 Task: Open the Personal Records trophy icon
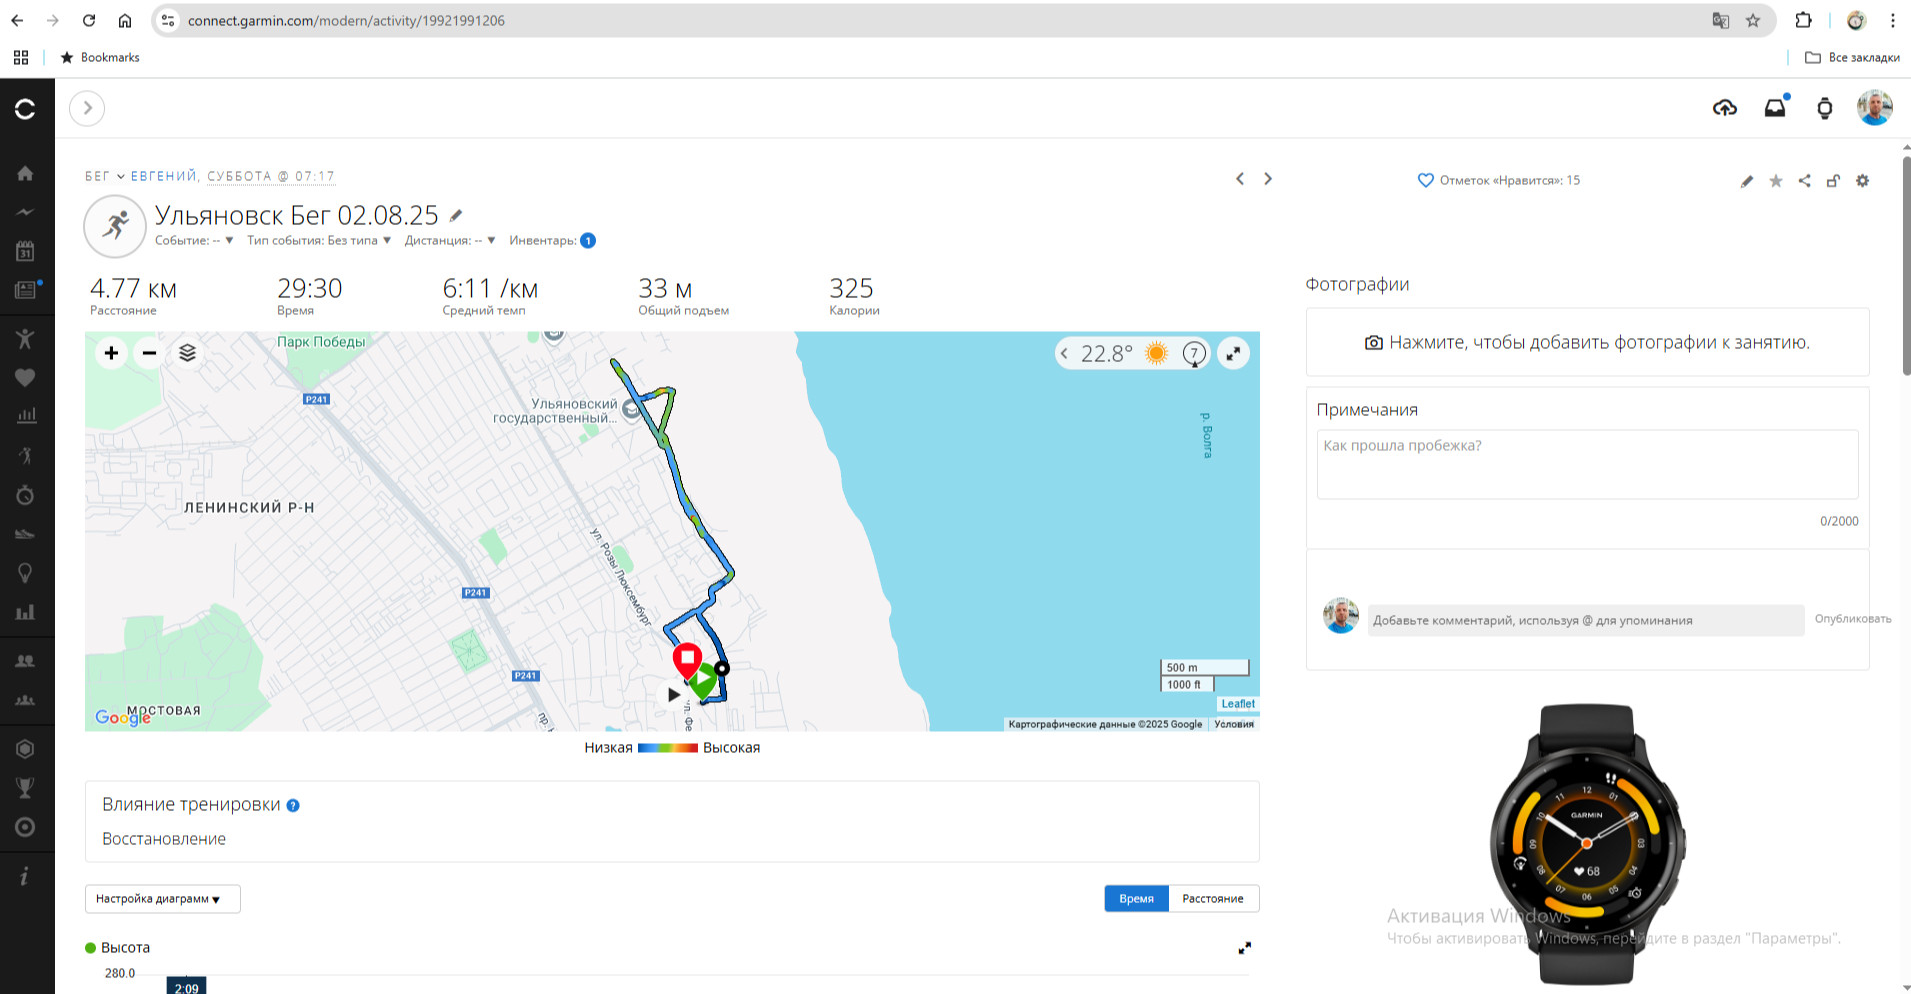tap(25, 788)
